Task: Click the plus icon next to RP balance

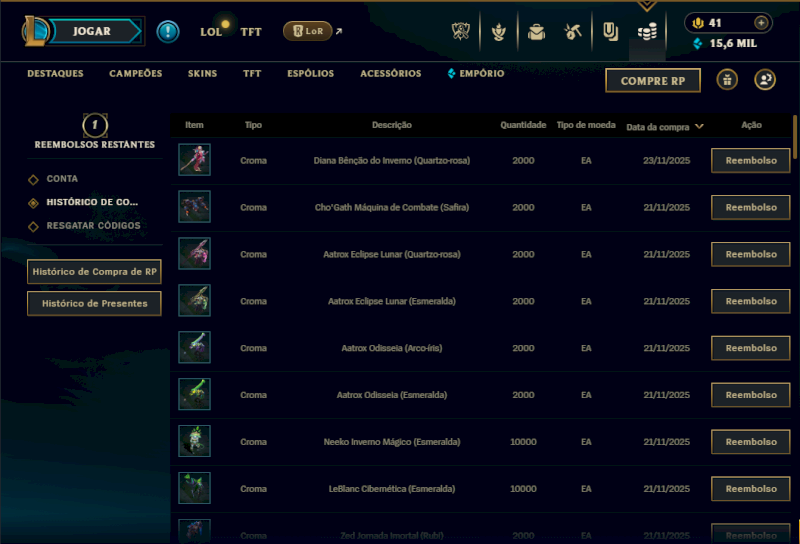Action: [761, 23]
